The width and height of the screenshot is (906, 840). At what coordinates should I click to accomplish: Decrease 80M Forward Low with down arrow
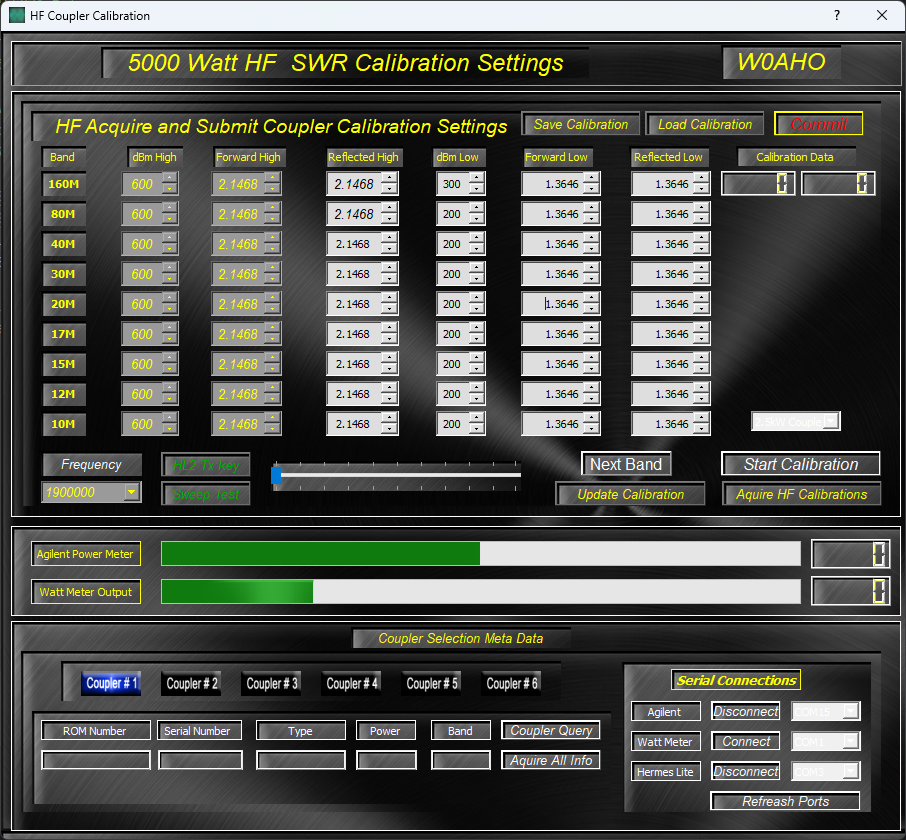point(591,220)
